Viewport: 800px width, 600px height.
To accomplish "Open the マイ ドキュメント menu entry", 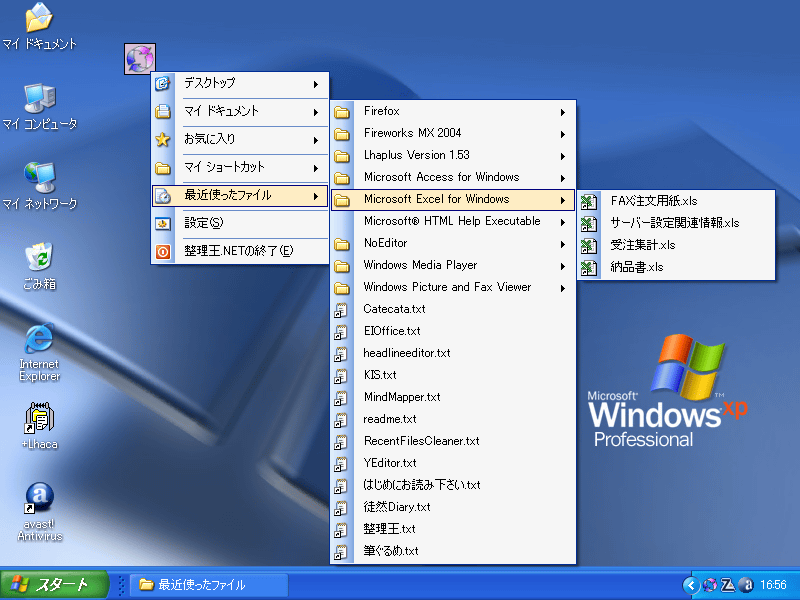I will click(240, 111).
